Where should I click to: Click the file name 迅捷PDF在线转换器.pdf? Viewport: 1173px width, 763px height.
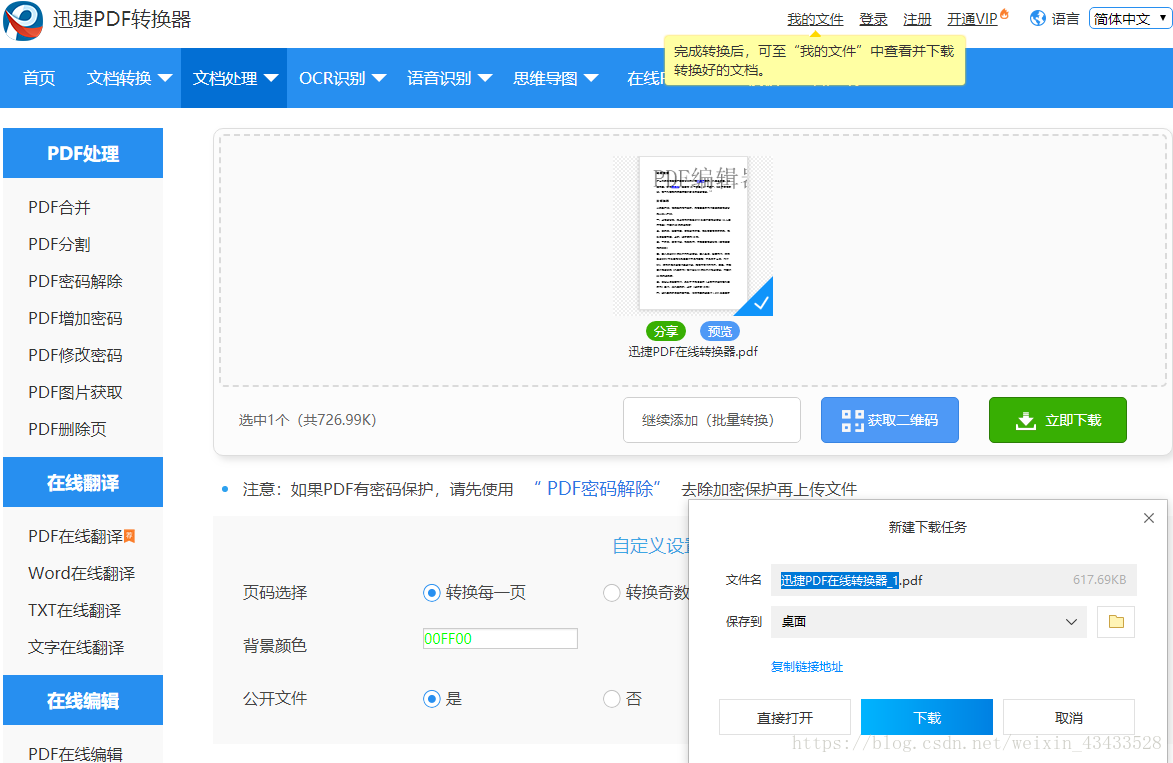pos(693,352)
